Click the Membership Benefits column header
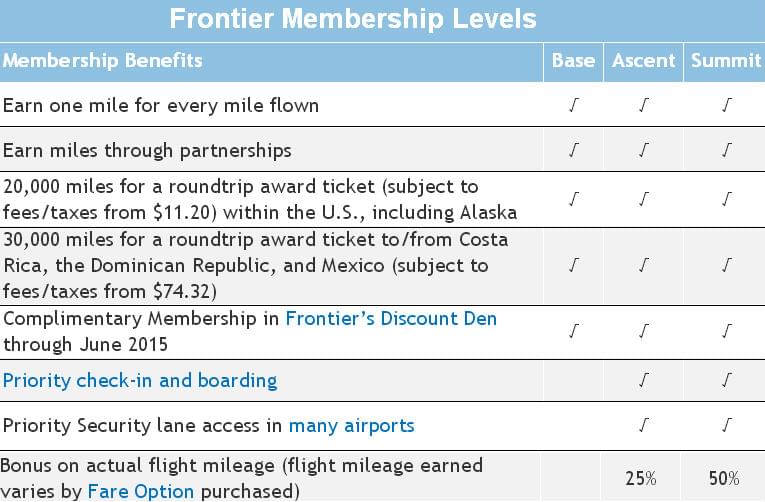Viewport: 765px width, 502px height. pos(102,60)
